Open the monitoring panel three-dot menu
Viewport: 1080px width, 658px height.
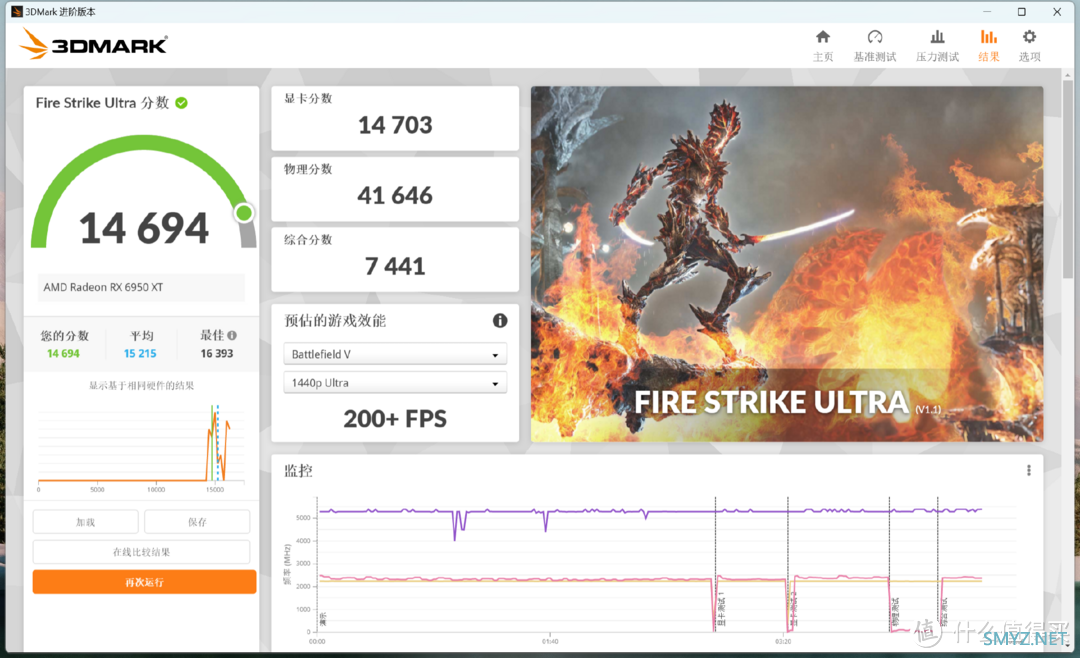[x=1029, y=470]
